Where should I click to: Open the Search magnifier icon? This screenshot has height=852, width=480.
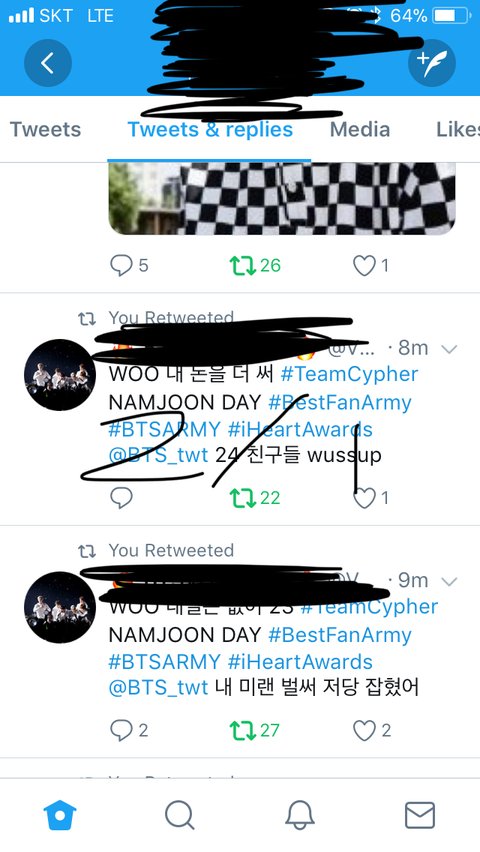(179, 815)
